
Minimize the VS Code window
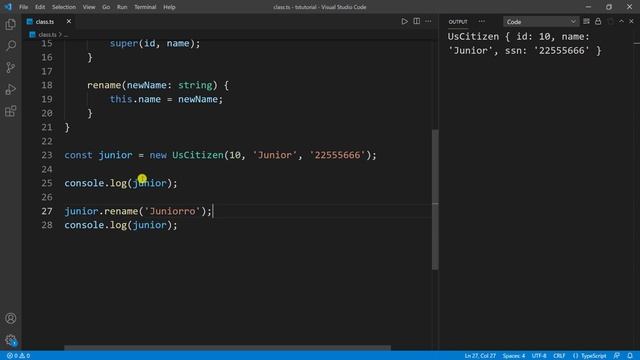click(x=588, y=7)
